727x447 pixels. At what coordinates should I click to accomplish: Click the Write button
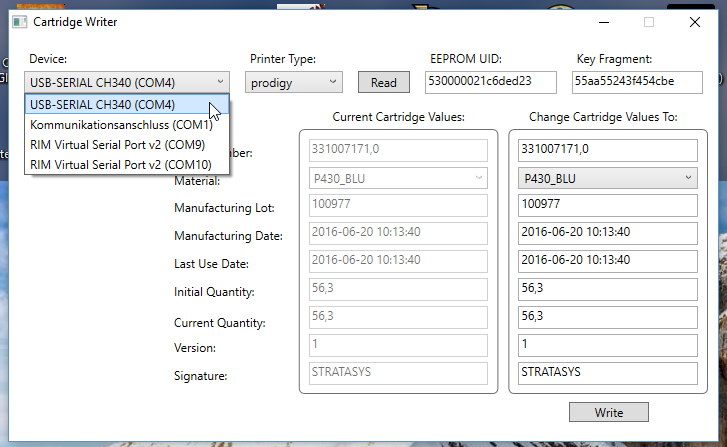click(609, 412)
